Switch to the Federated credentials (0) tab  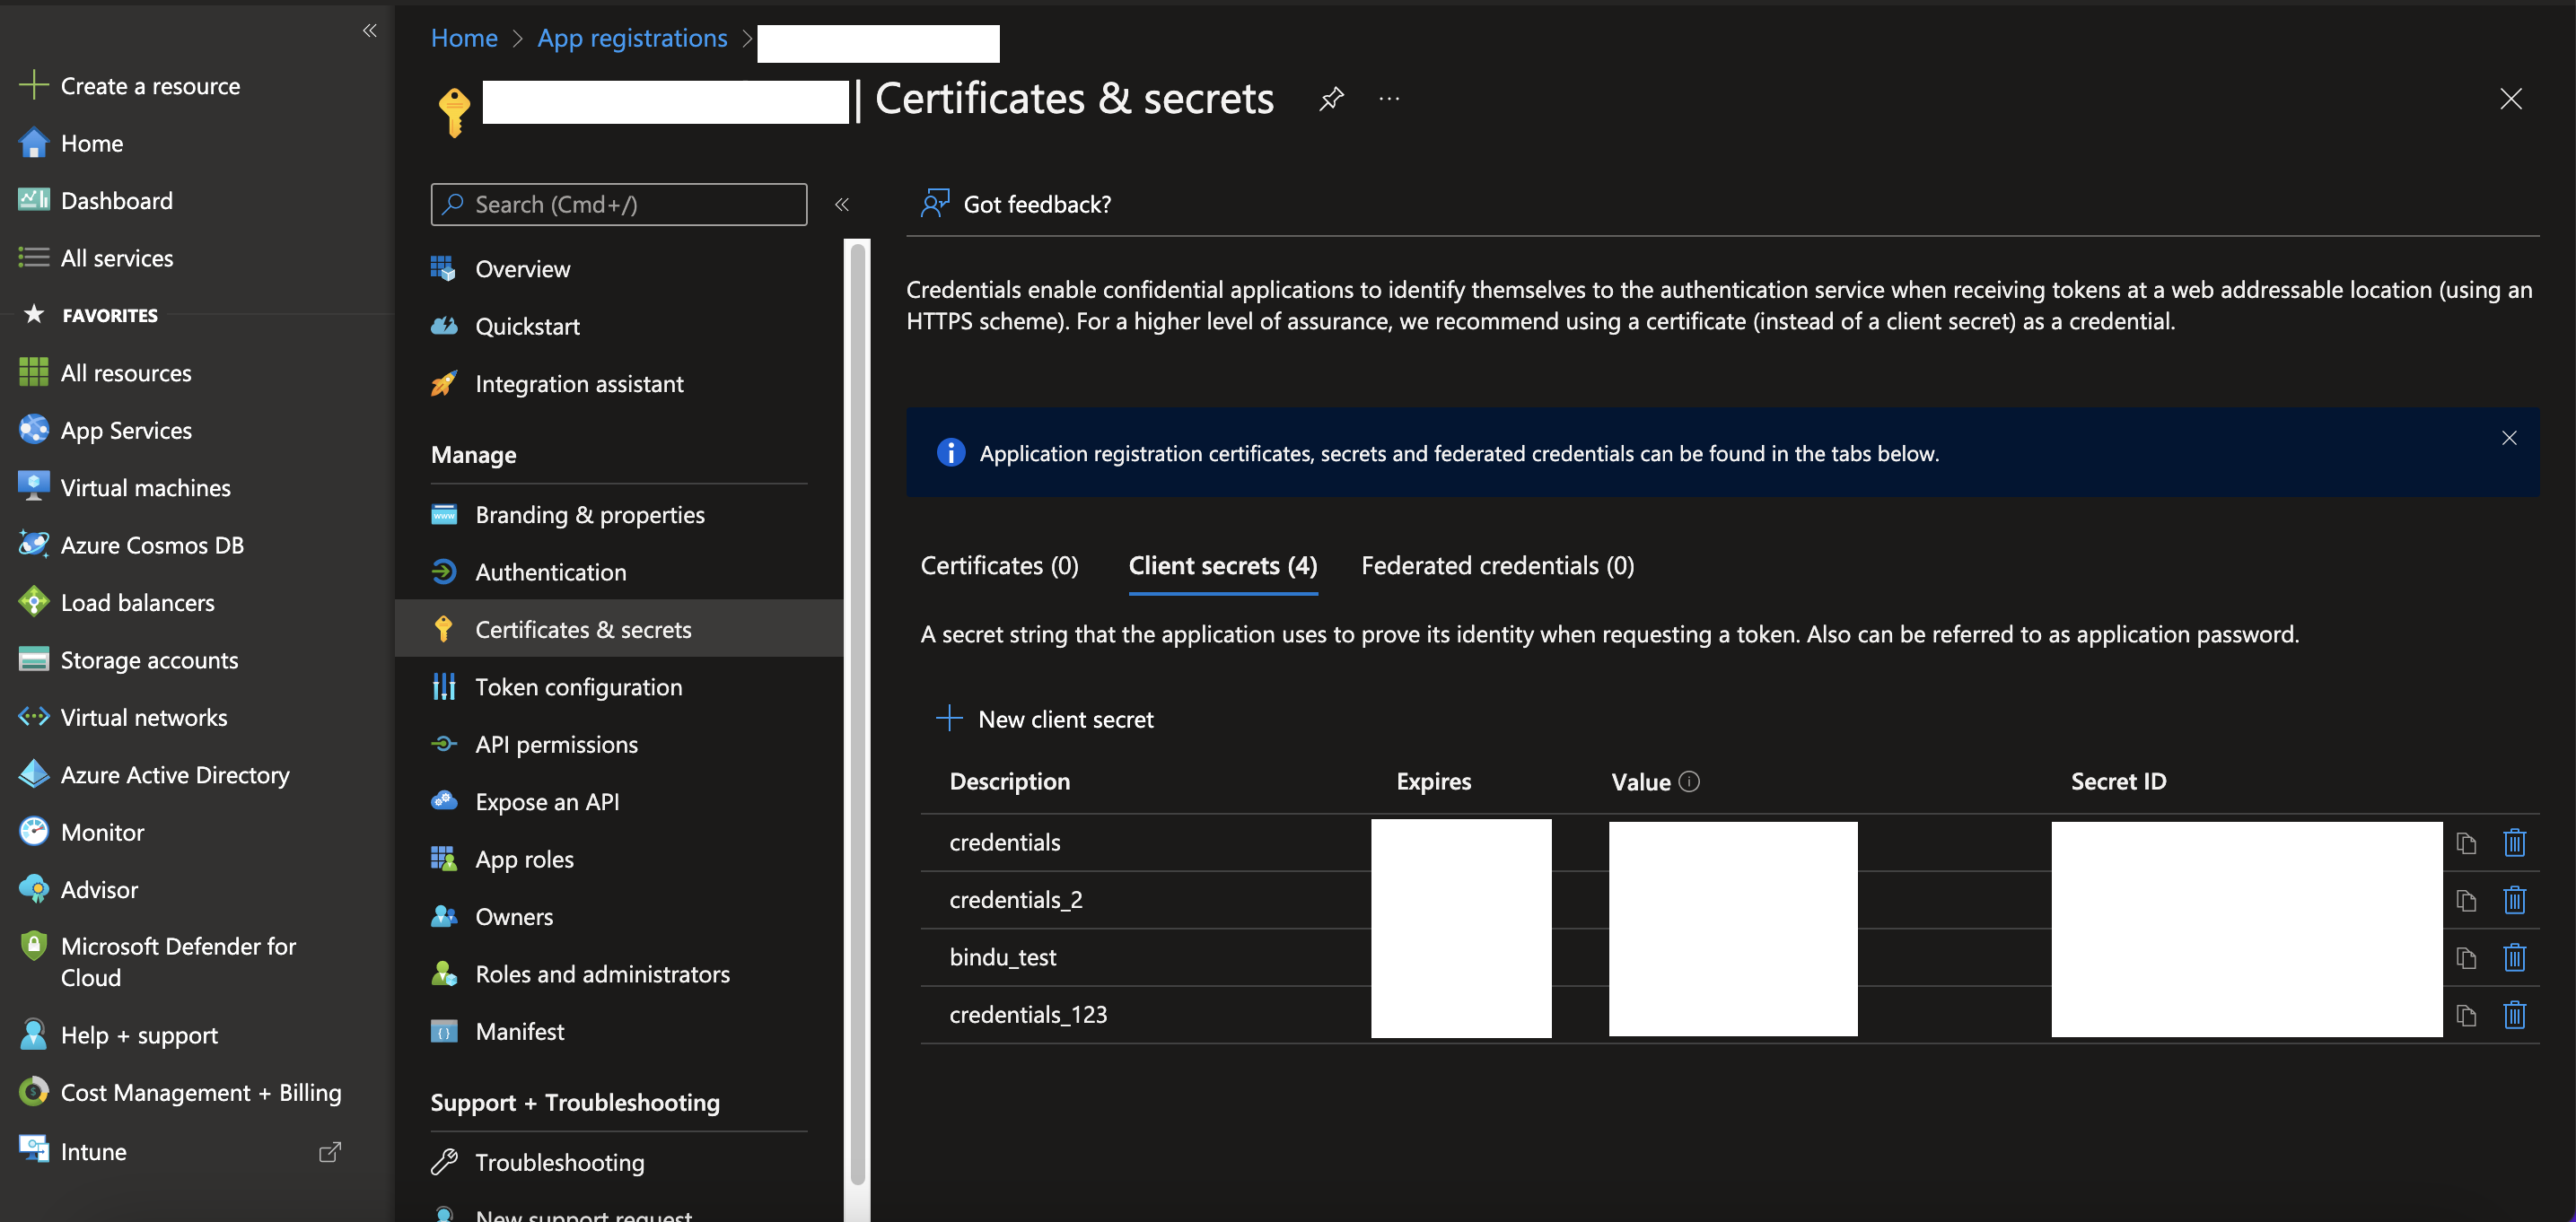tap(1496, 566)
